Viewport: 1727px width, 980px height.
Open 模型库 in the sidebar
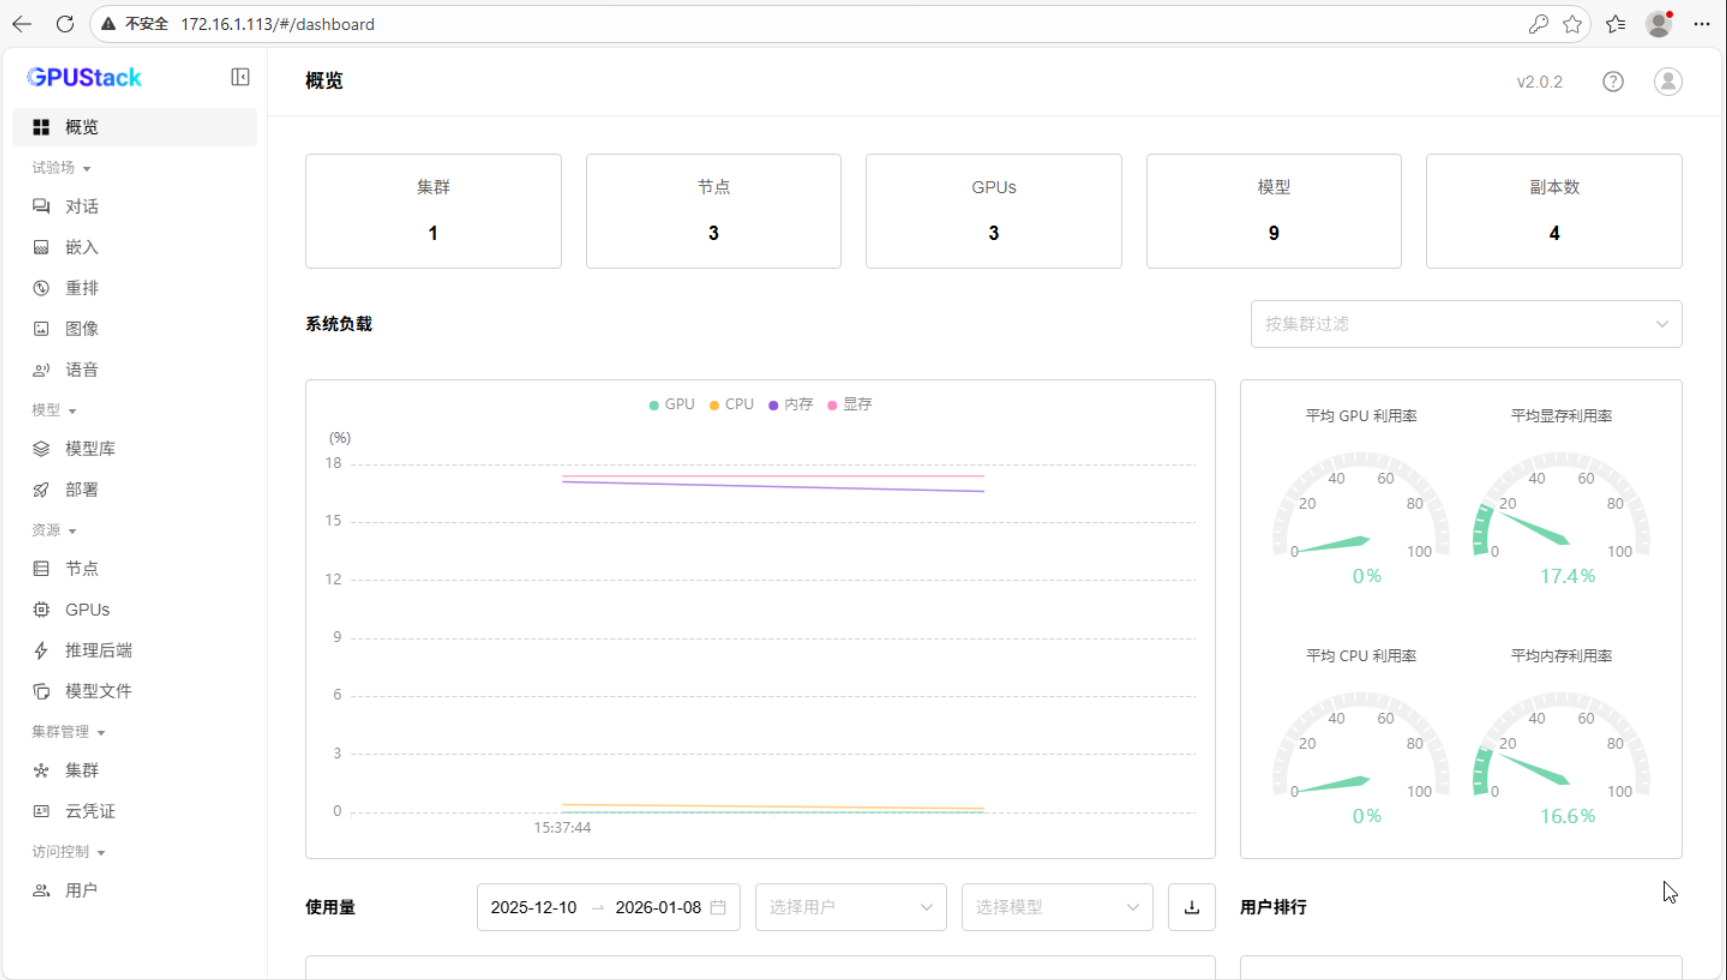pyautogui.click(x=135, y=449)
